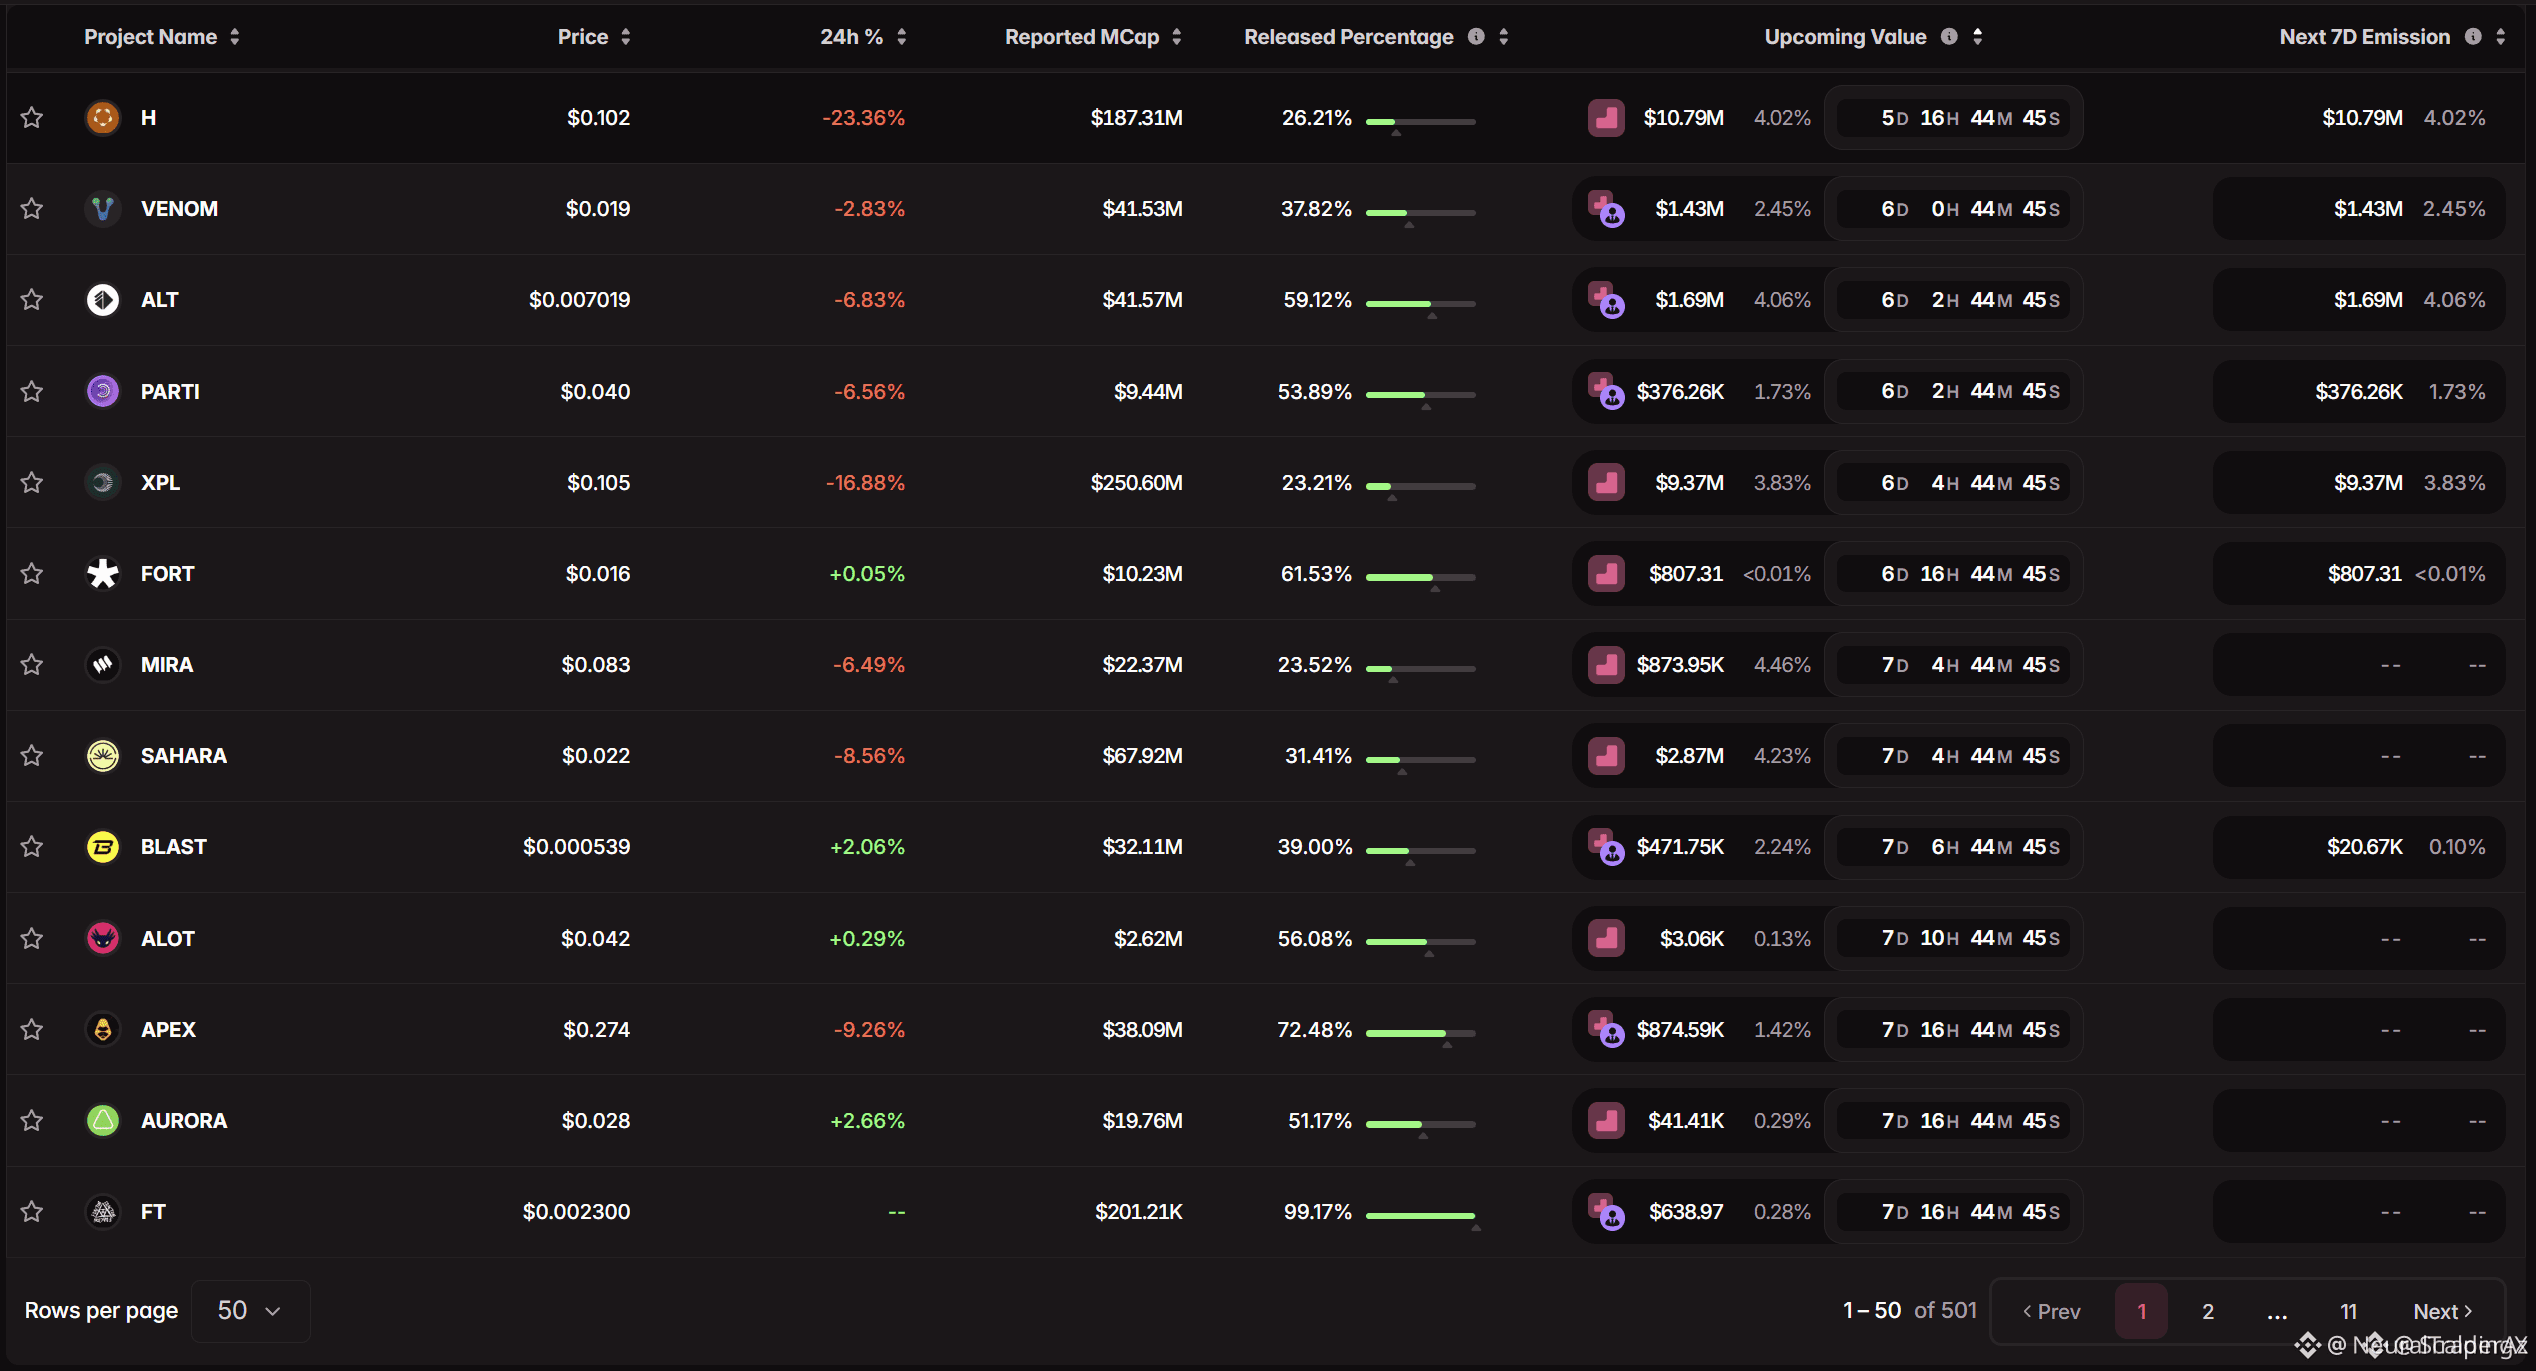Click the unlock allocation icon in VENOM row
Screen dimensions: 2536x1371
(x=1606, y=209)
